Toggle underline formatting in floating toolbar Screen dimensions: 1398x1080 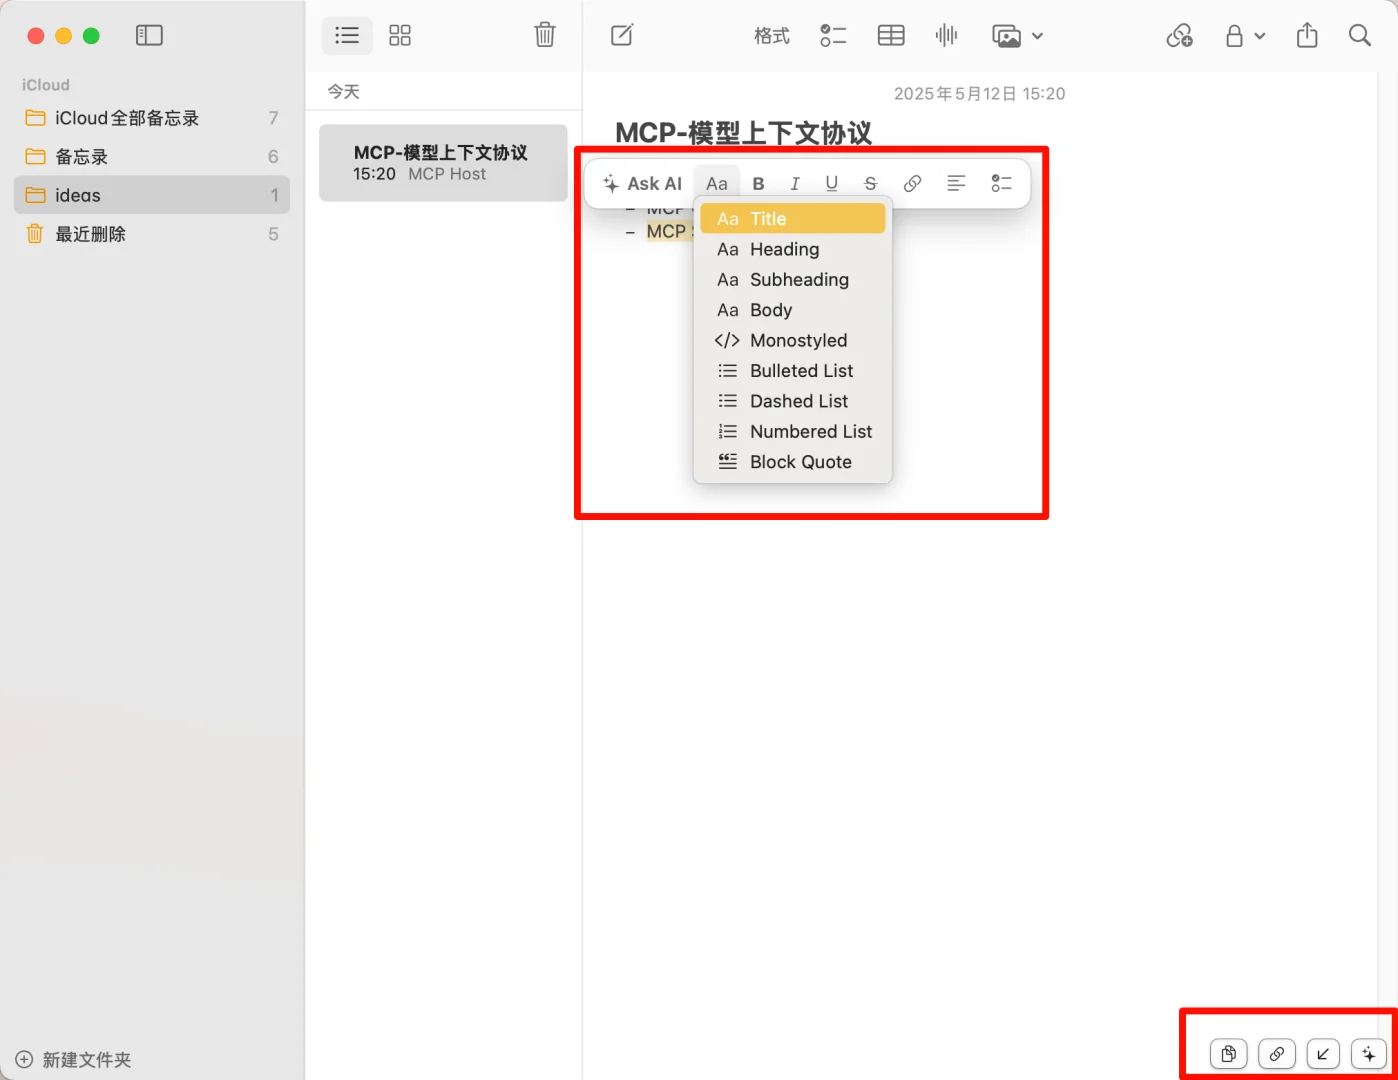[x=832, y=184]
